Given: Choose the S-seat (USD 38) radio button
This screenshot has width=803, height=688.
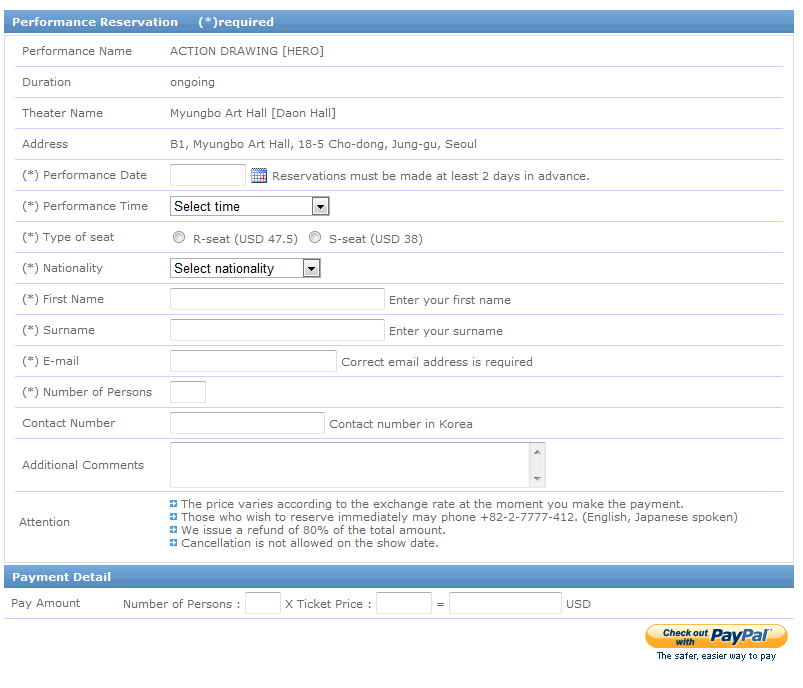Looking at the screenshot, I should [315, 237].
